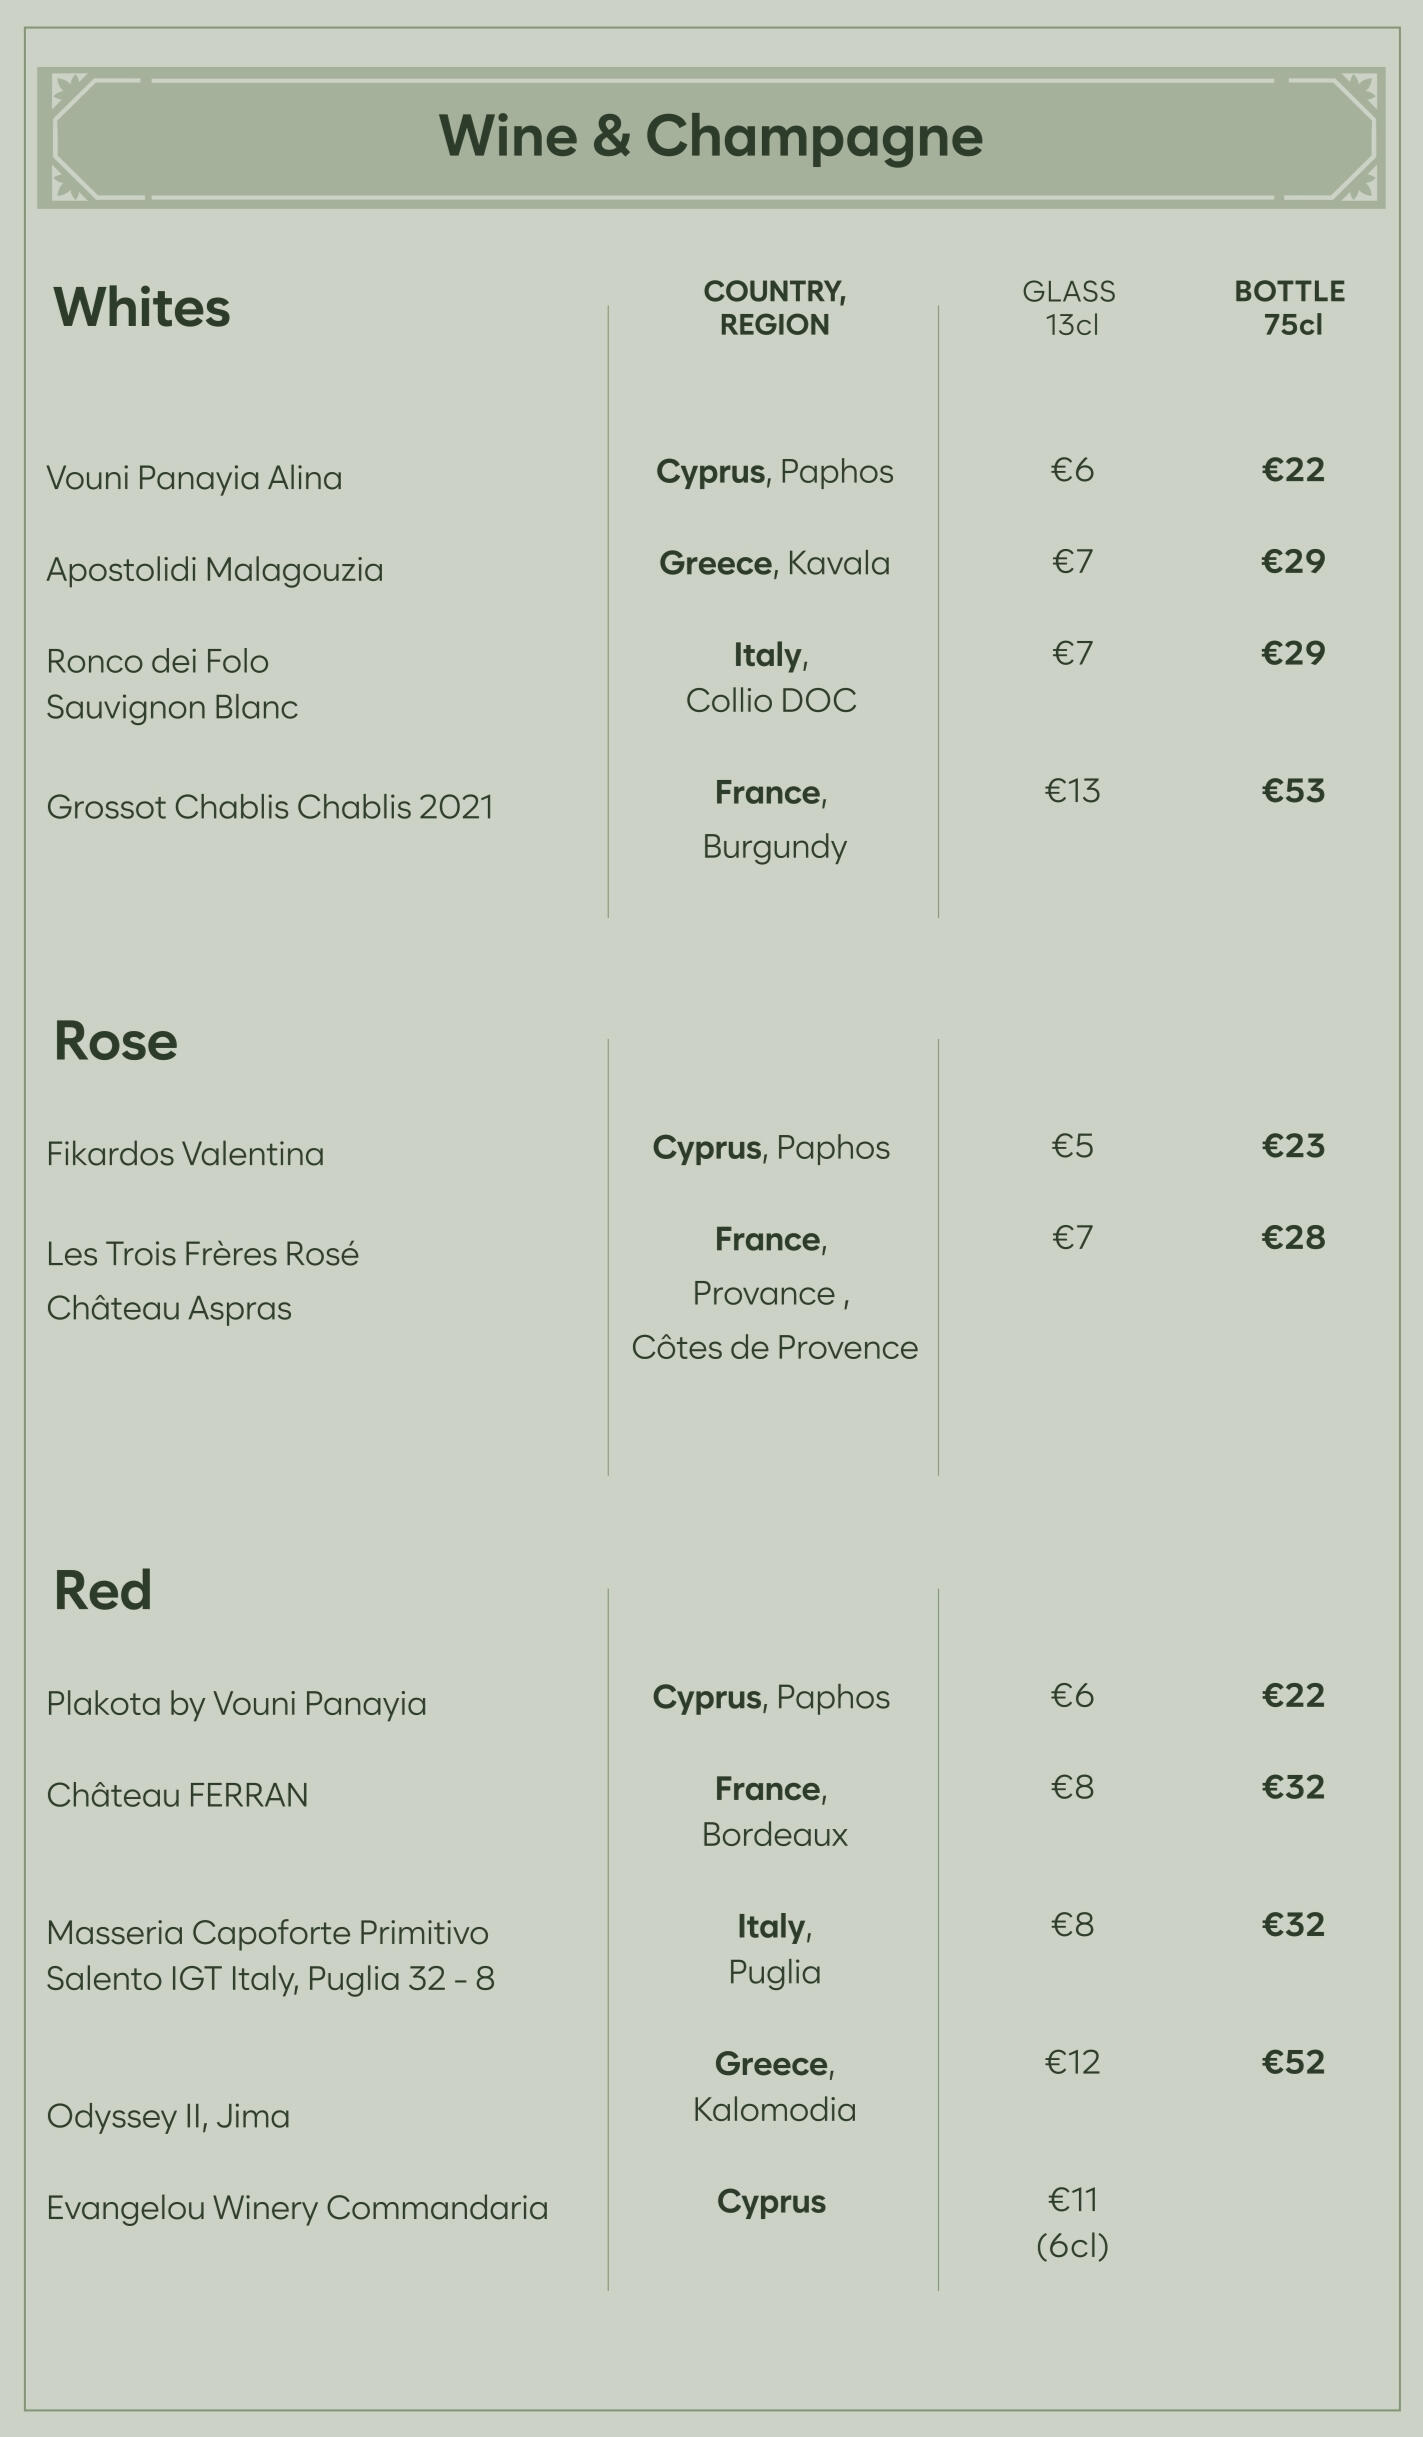Click the €11 (6cl) Commandaria price

1072,2222
